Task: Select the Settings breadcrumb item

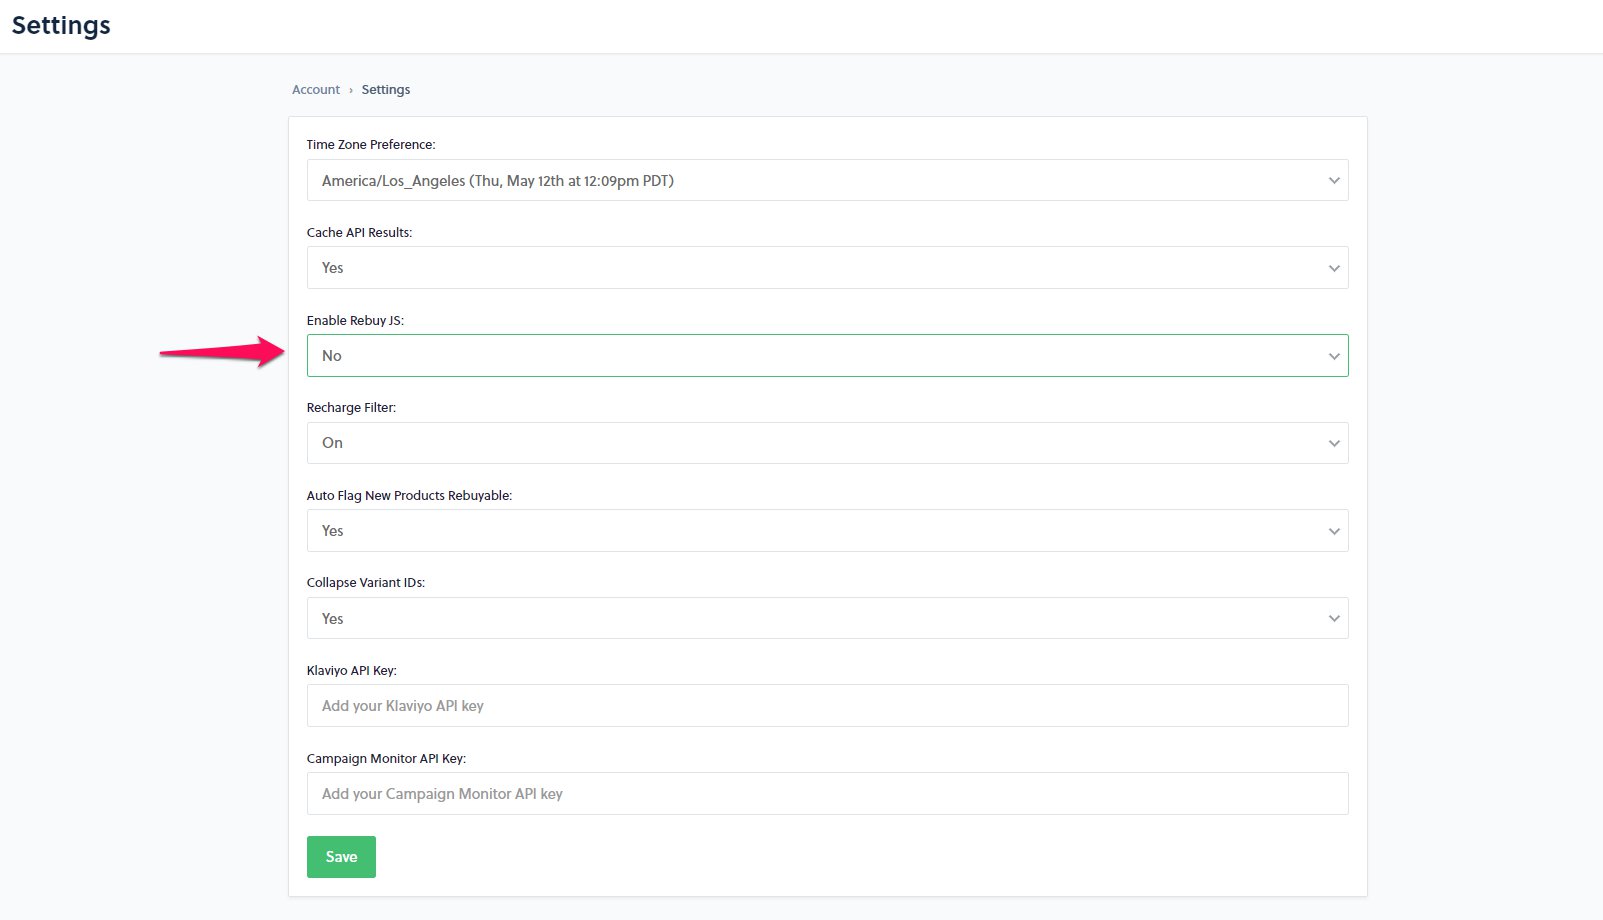Action: 386,90
